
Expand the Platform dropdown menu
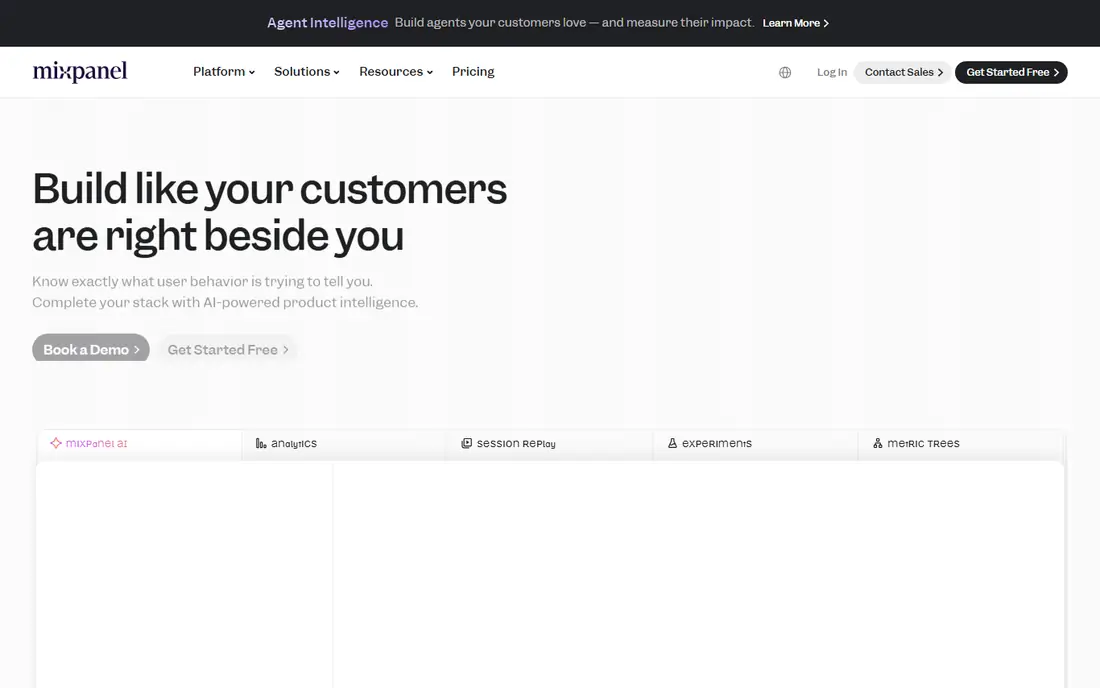point(224,72)
